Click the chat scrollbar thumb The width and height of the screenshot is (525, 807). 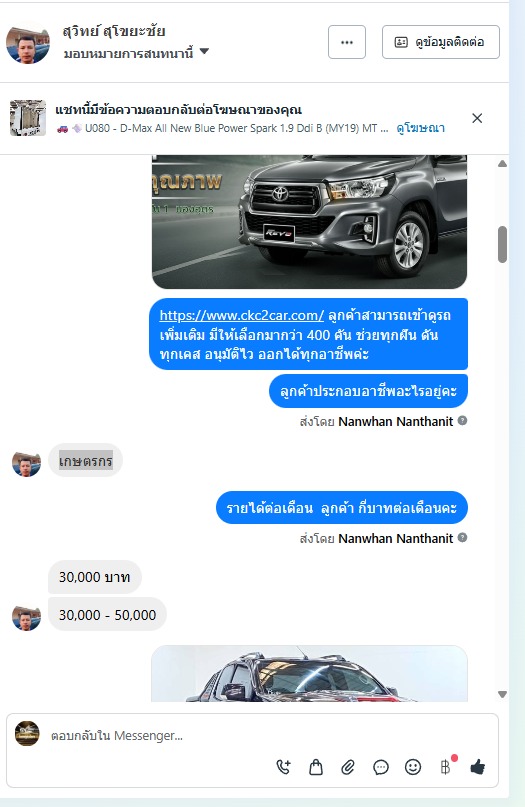502,244
